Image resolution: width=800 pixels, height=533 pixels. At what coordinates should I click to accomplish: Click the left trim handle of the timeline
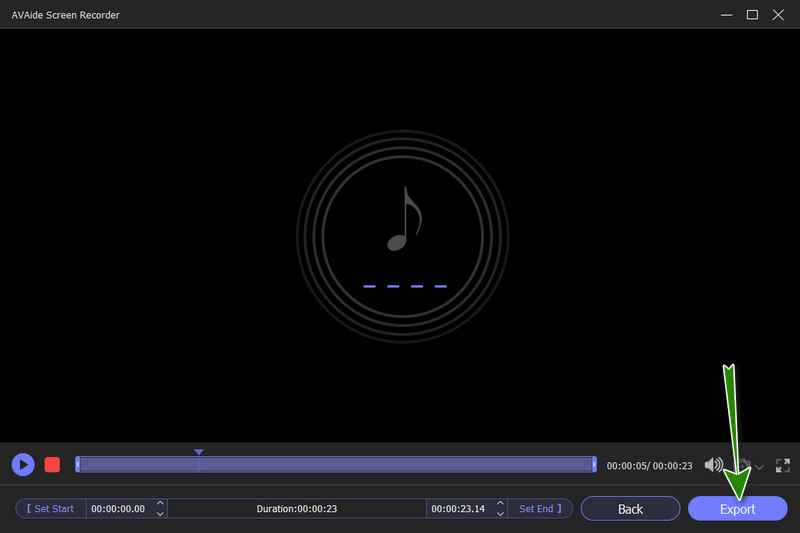(x=78, y=464)
